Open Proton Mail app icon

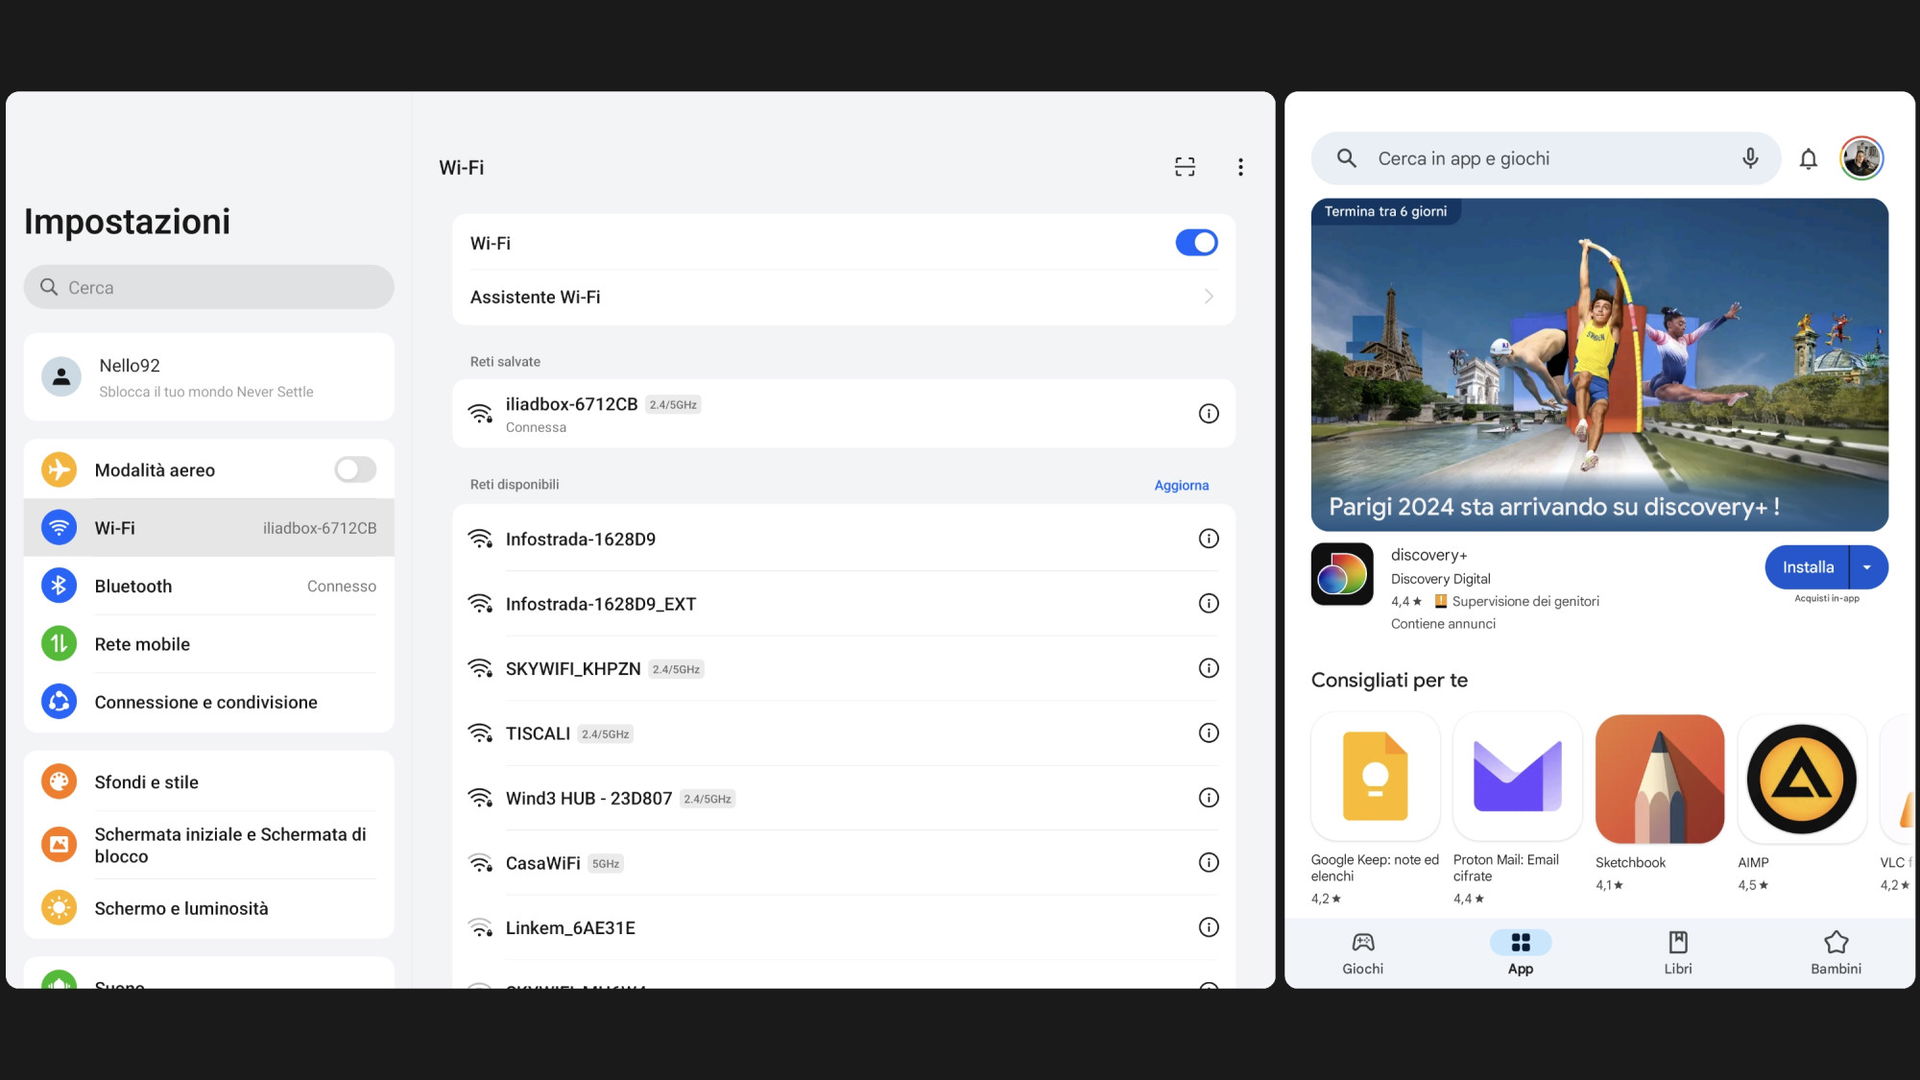pos(1517,777)
